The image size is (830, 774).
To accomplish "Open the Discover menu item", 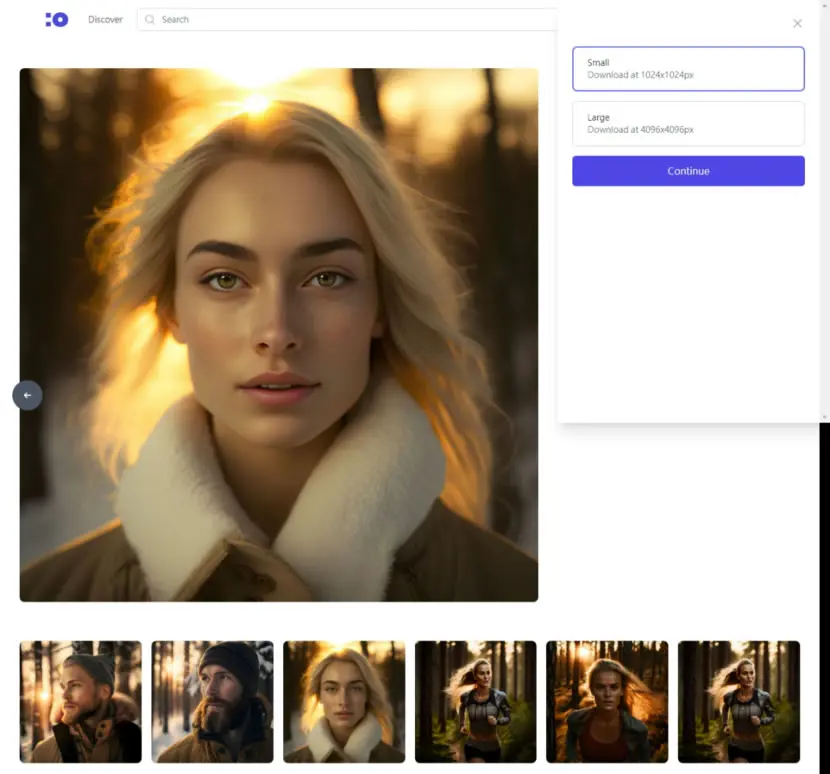I will [105, 20].
